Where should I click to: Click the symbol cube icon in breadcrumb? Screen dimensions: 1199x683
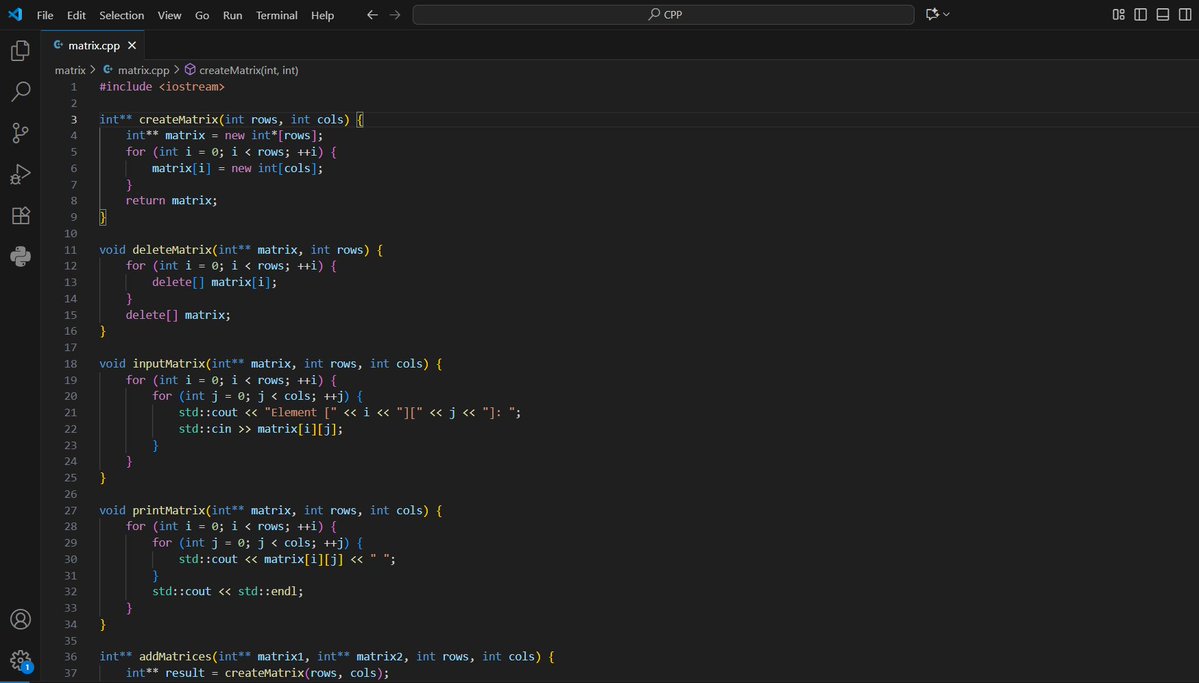190,70
